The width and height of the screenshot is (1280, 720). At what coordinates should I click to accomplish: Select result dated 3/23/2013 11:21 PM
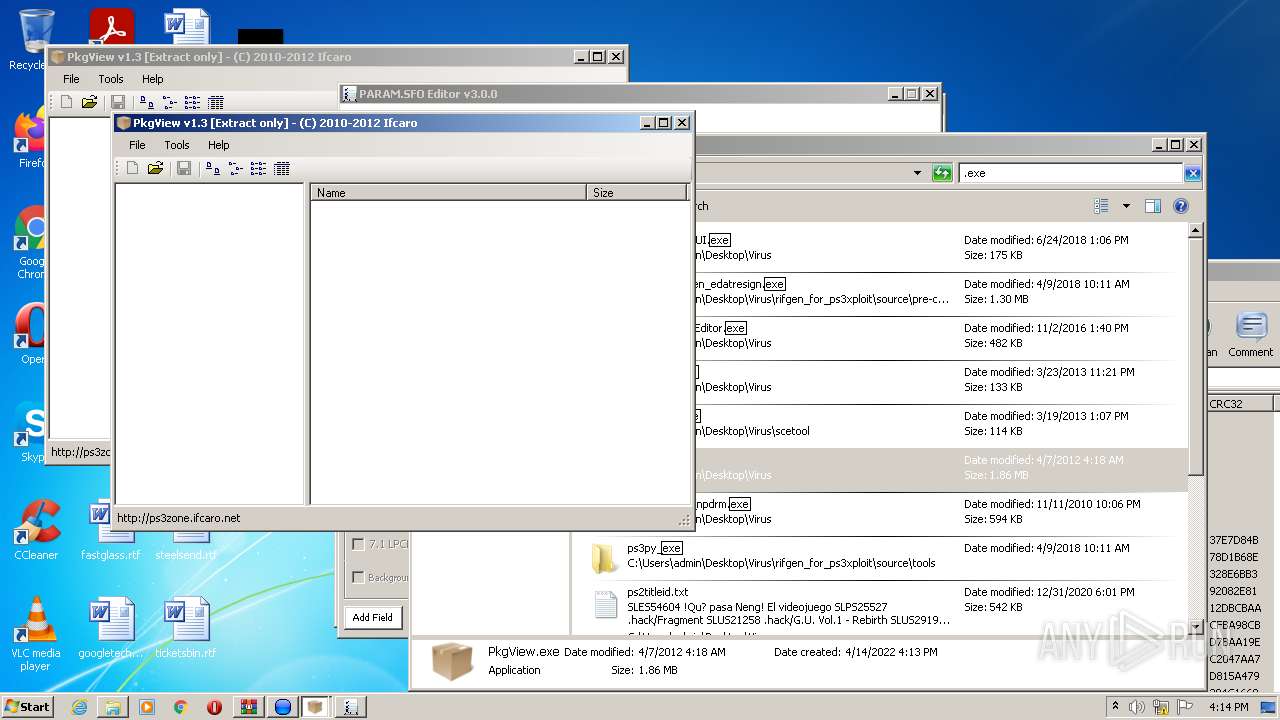click(880, 382)
